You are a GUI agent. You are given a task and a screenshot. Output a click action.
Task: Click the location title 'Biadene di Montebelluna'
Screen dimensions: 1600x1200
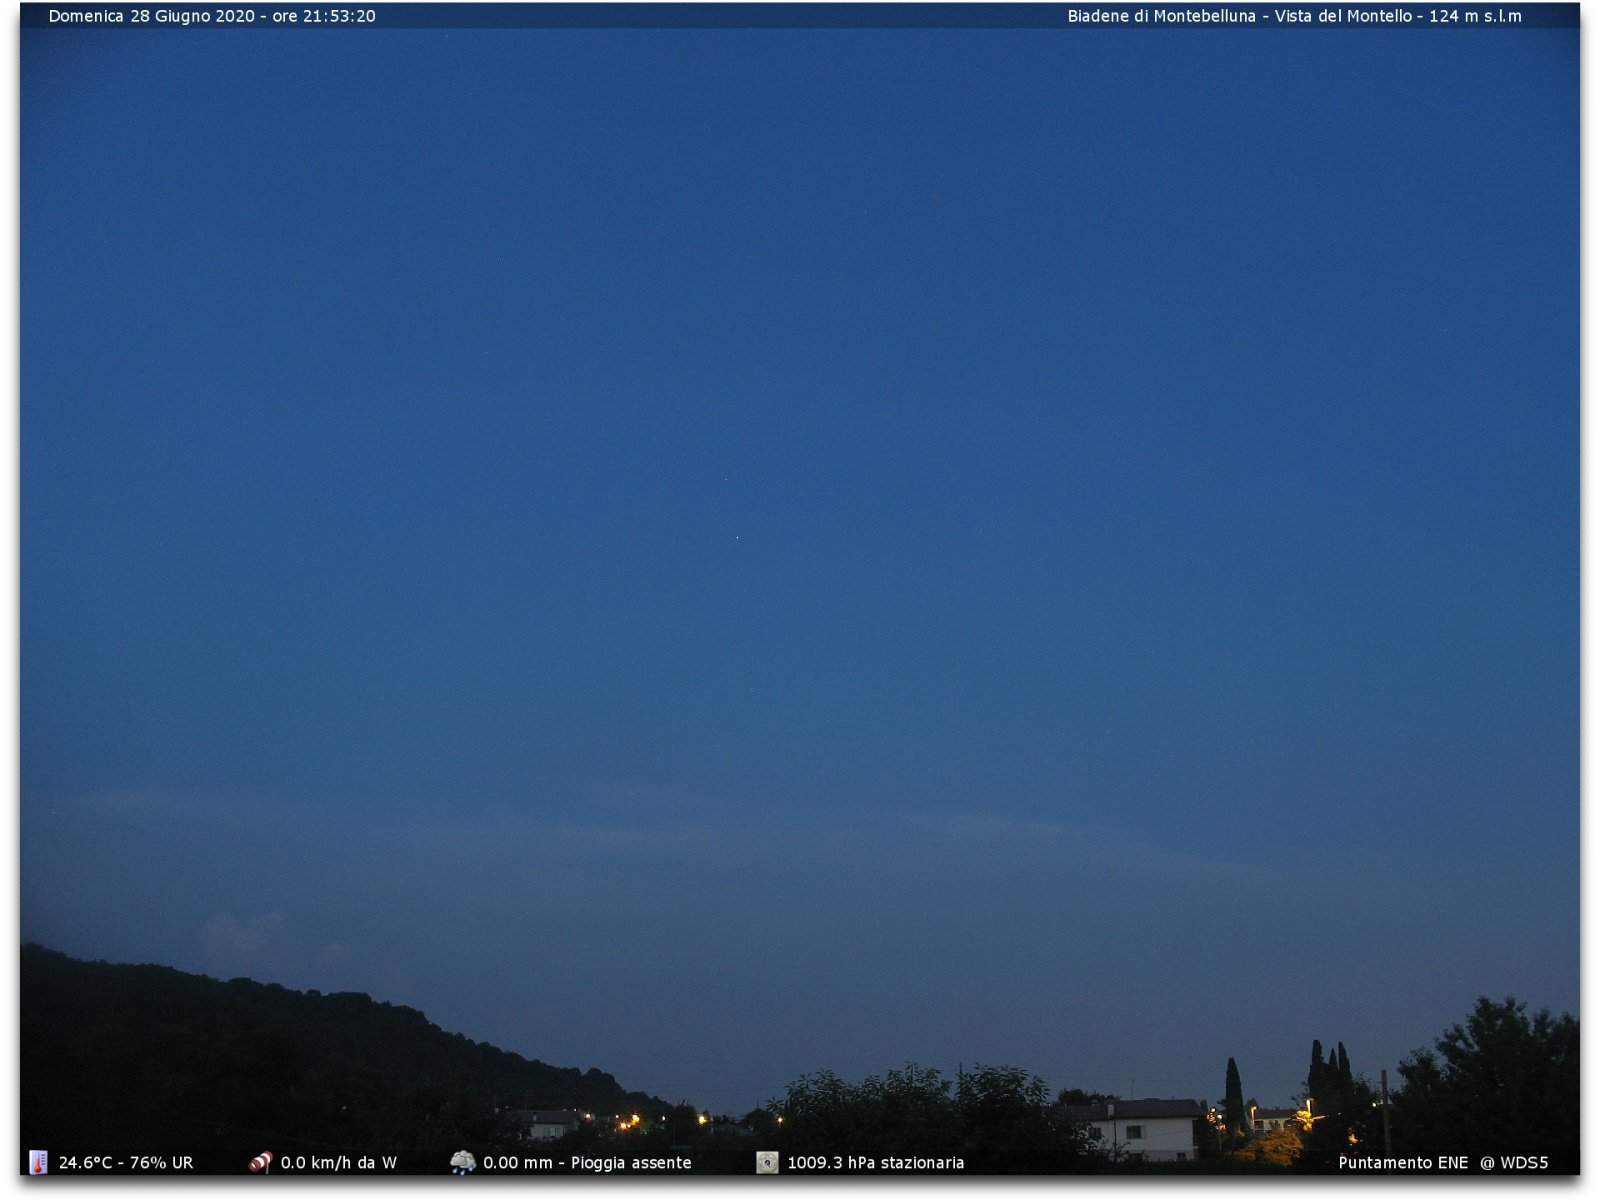tap(1161, 16)
